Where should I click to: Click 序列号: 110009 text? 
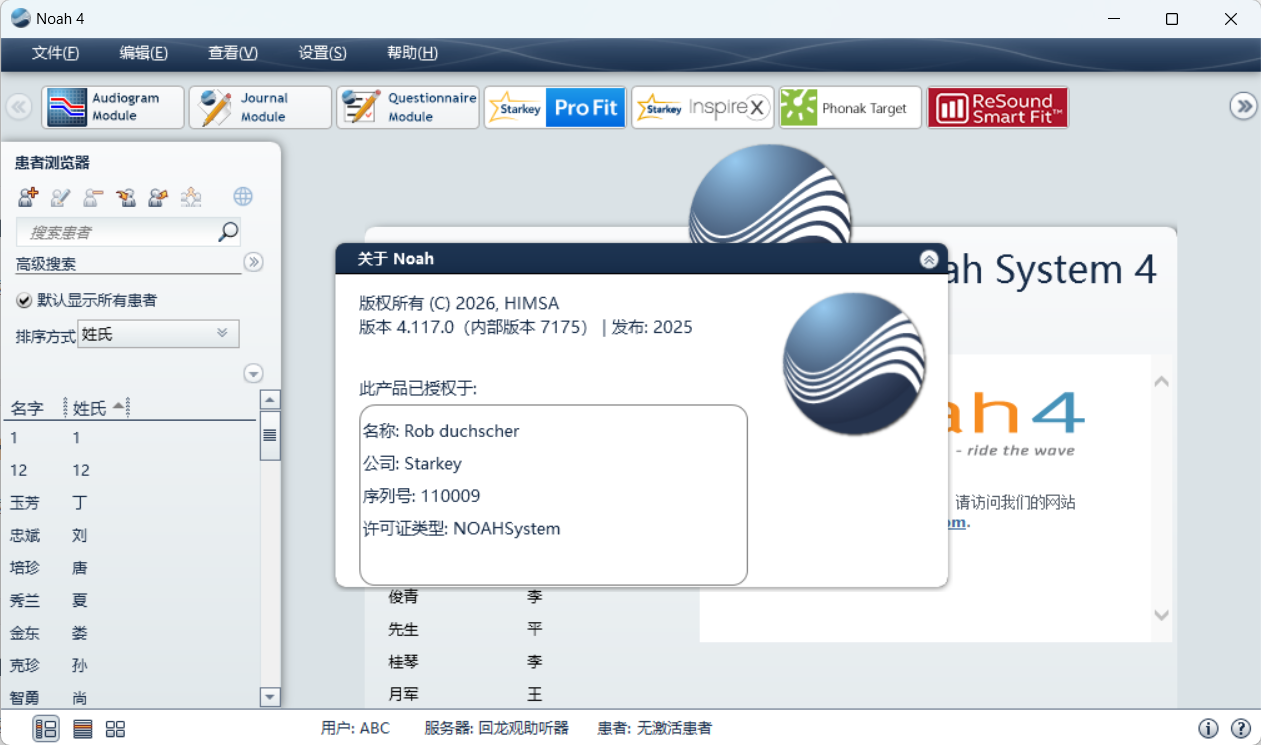tap(421, 495)
